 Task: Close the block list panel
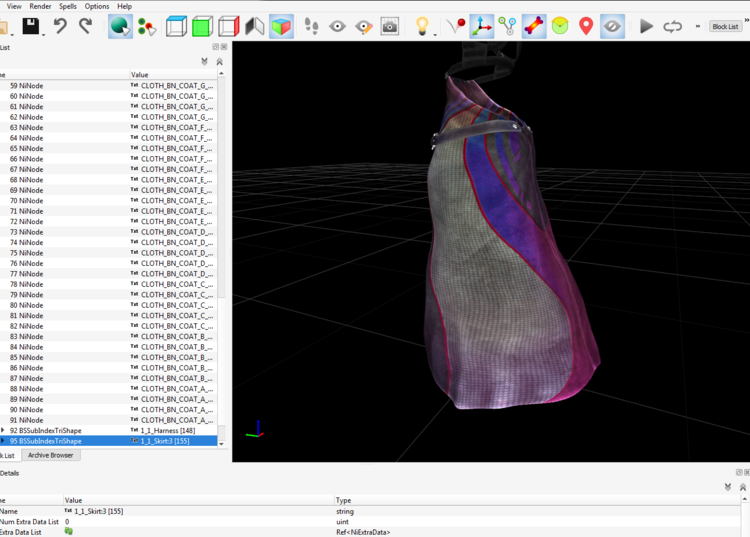pyautogui.click(x=224, y=47)
